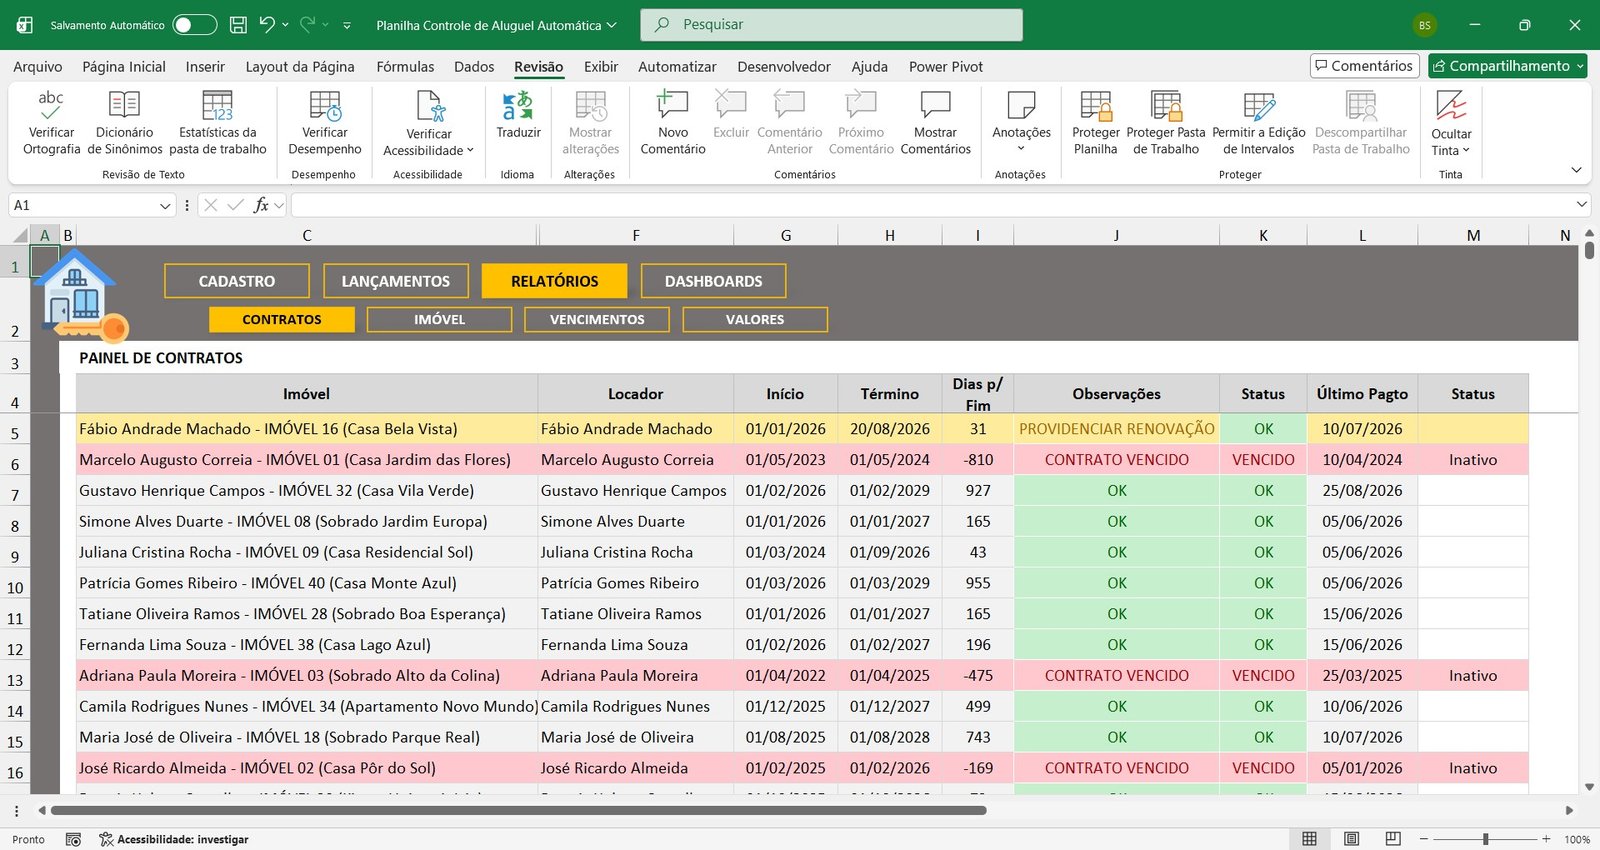Open the IMÓVEL report button

440,319
